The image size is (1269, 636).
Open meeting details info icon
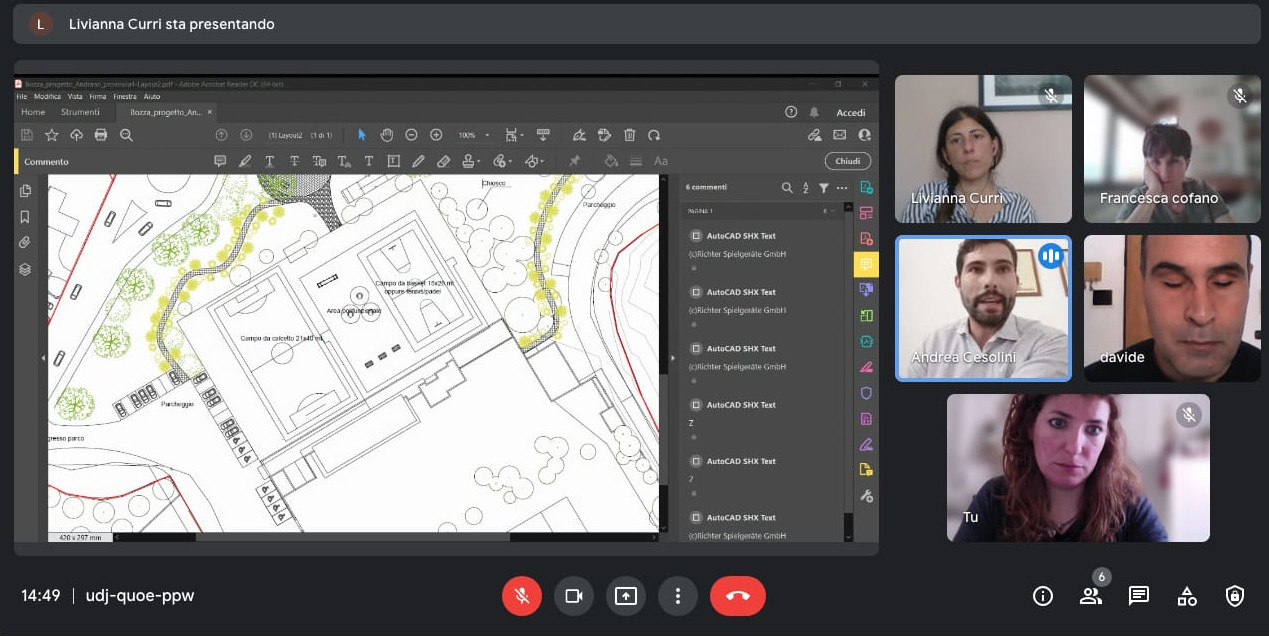1042,596
